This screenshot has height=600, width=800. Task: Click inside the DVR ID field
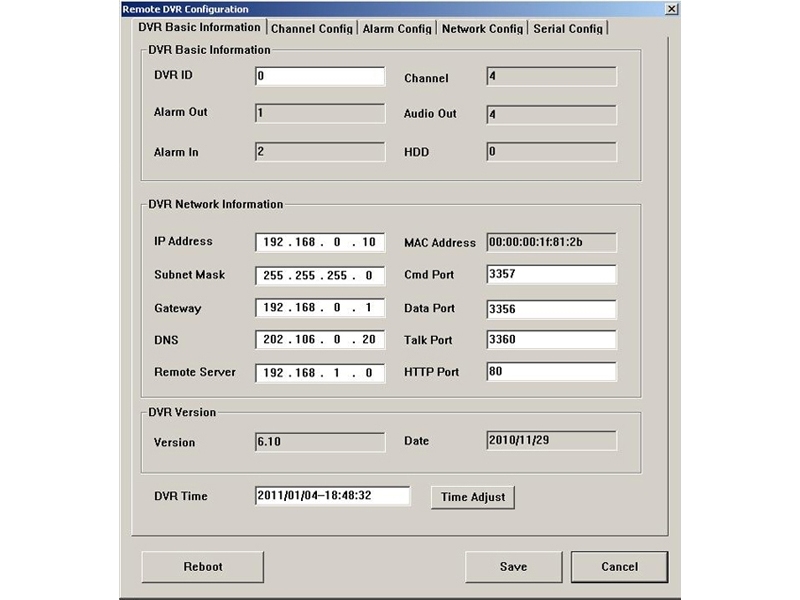[320, 75]
